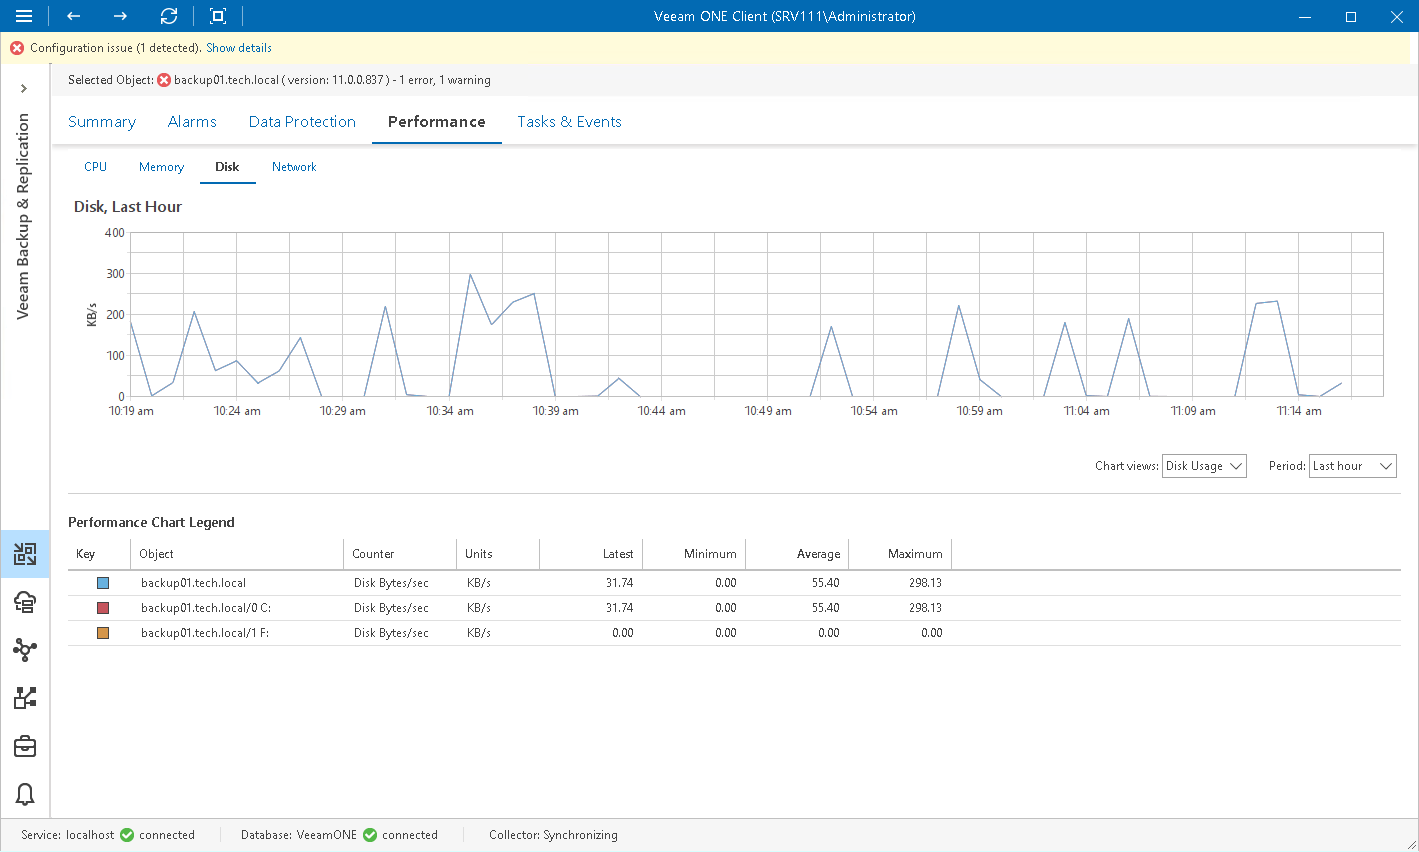Show details of the configuration issue
Screen dimensions: 1419x852
pyautogui.click(x=239, y=48)
